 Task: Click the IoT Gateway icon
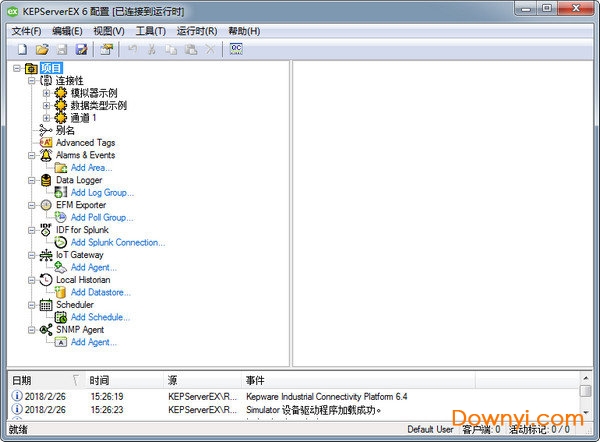pyautogui.click(x=46, y=255)
